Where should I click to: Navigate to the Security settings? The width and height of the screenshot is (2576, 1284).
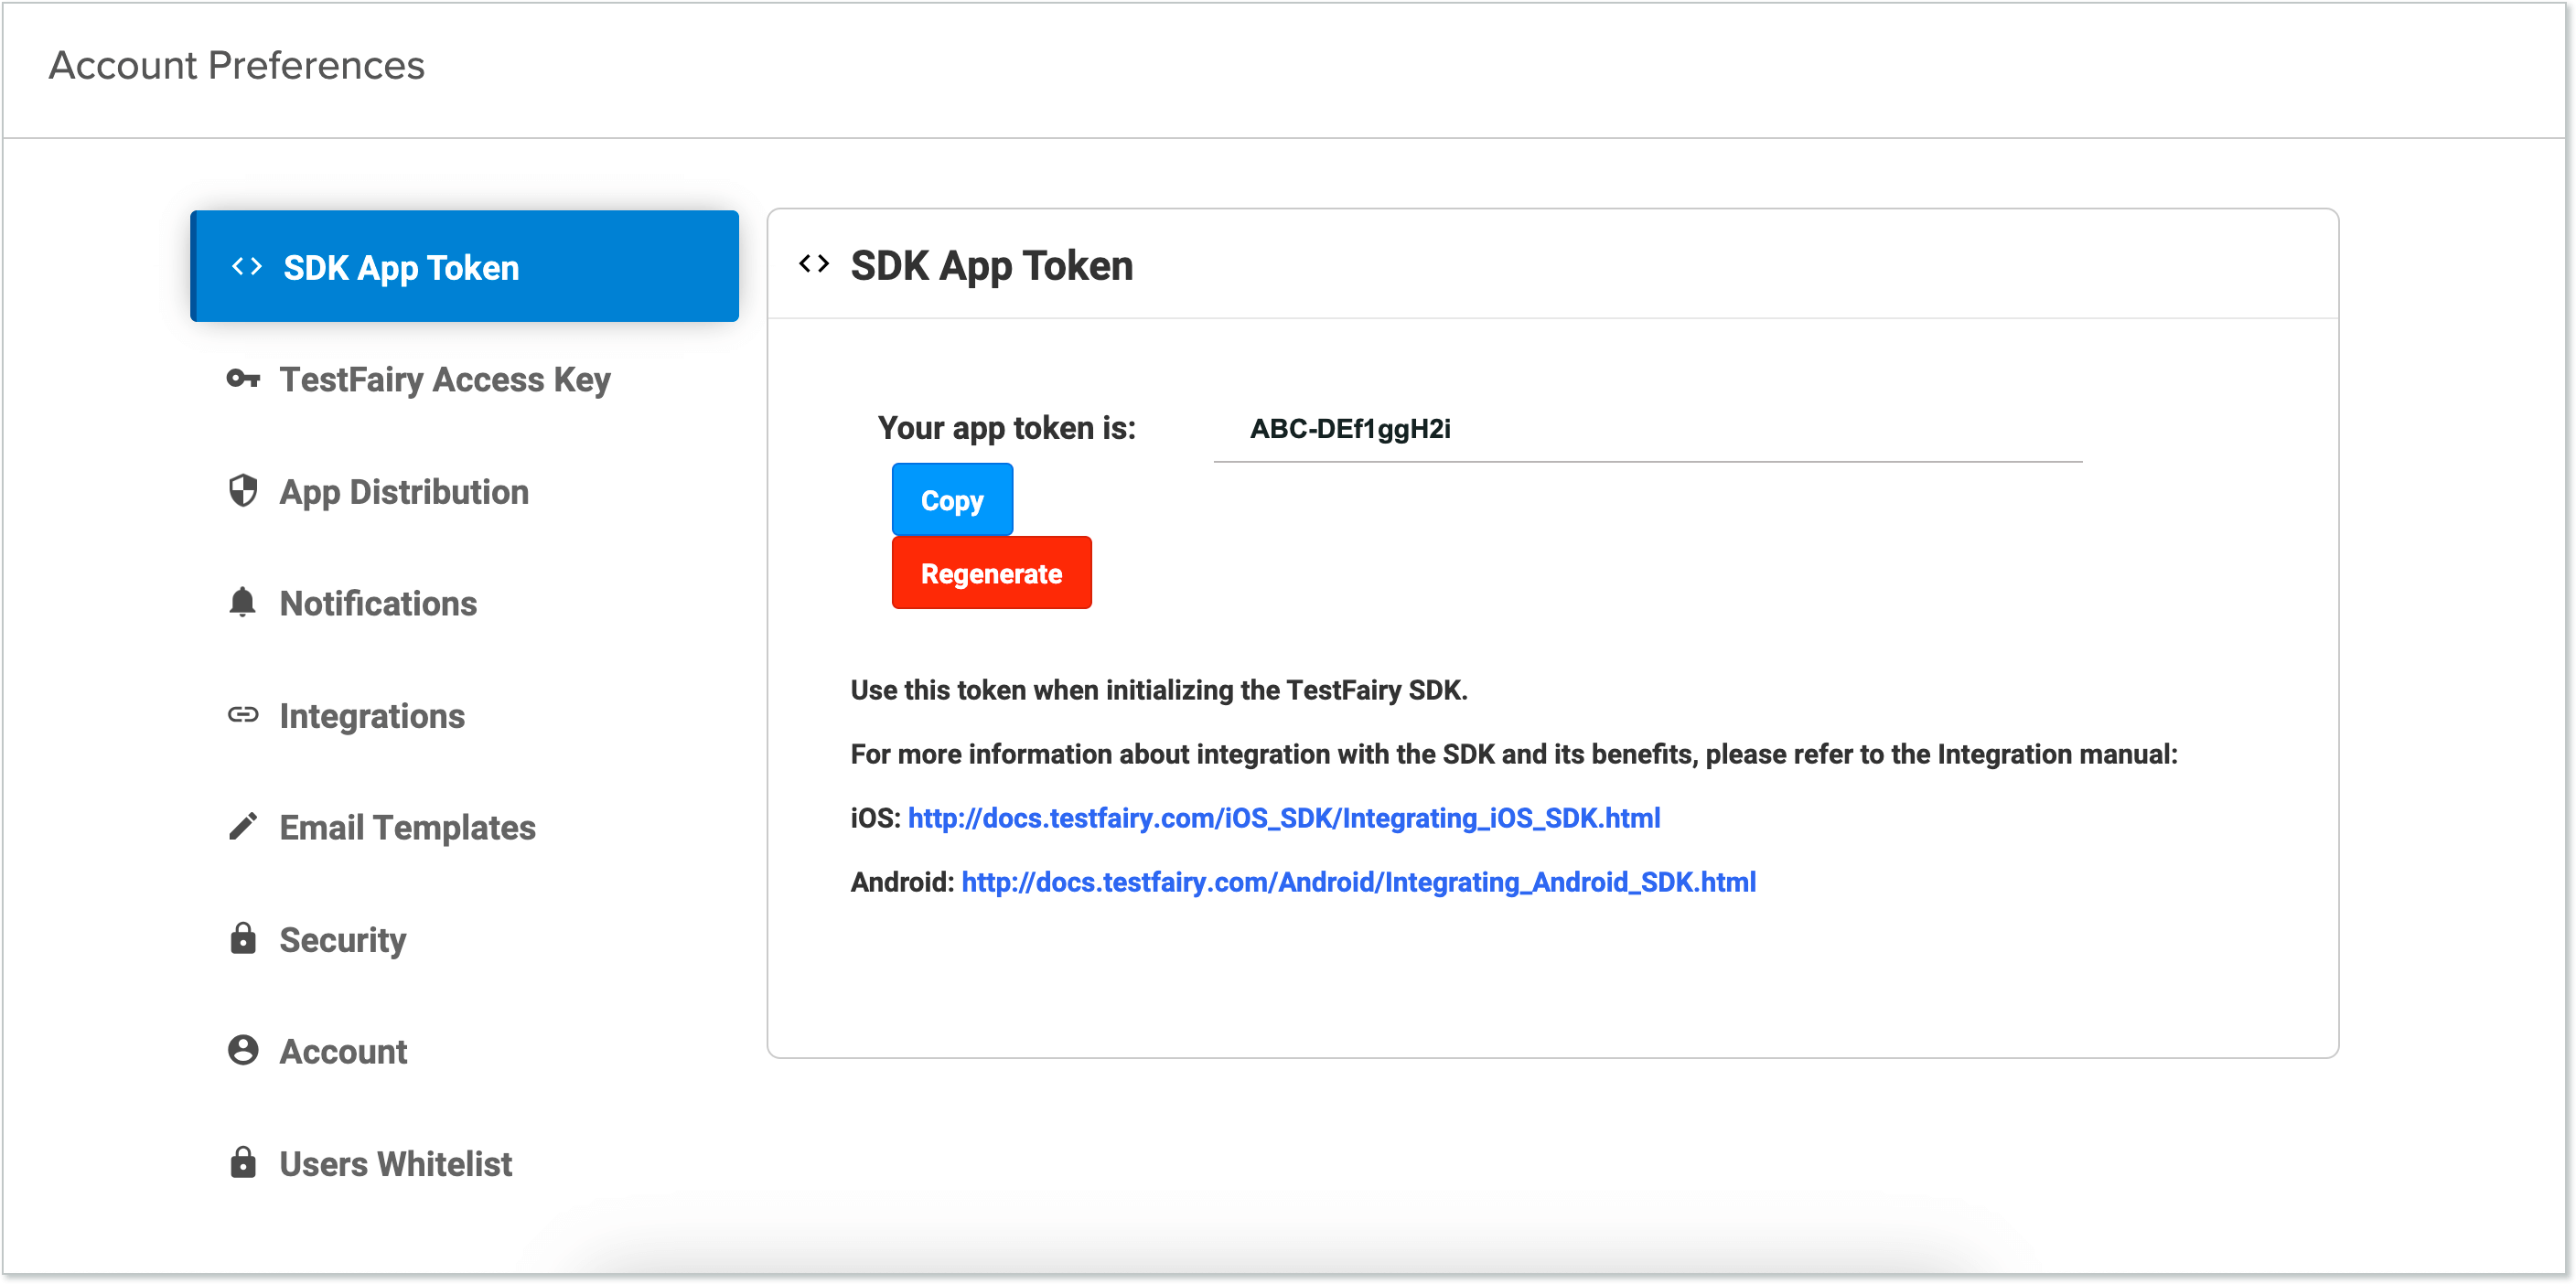[x=342, y=939]
